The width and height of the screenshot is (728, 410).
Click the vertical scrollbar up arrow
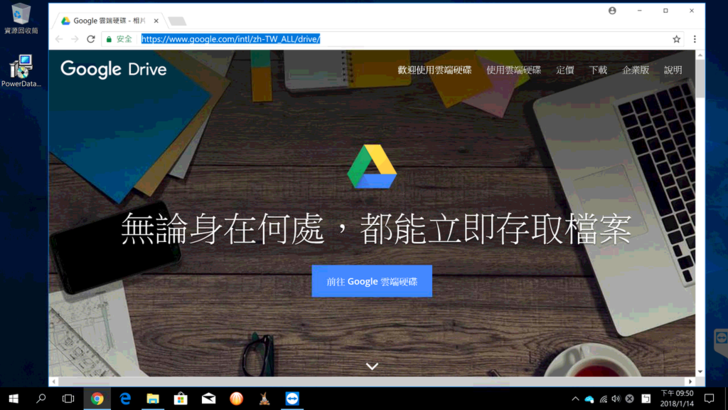700,55
